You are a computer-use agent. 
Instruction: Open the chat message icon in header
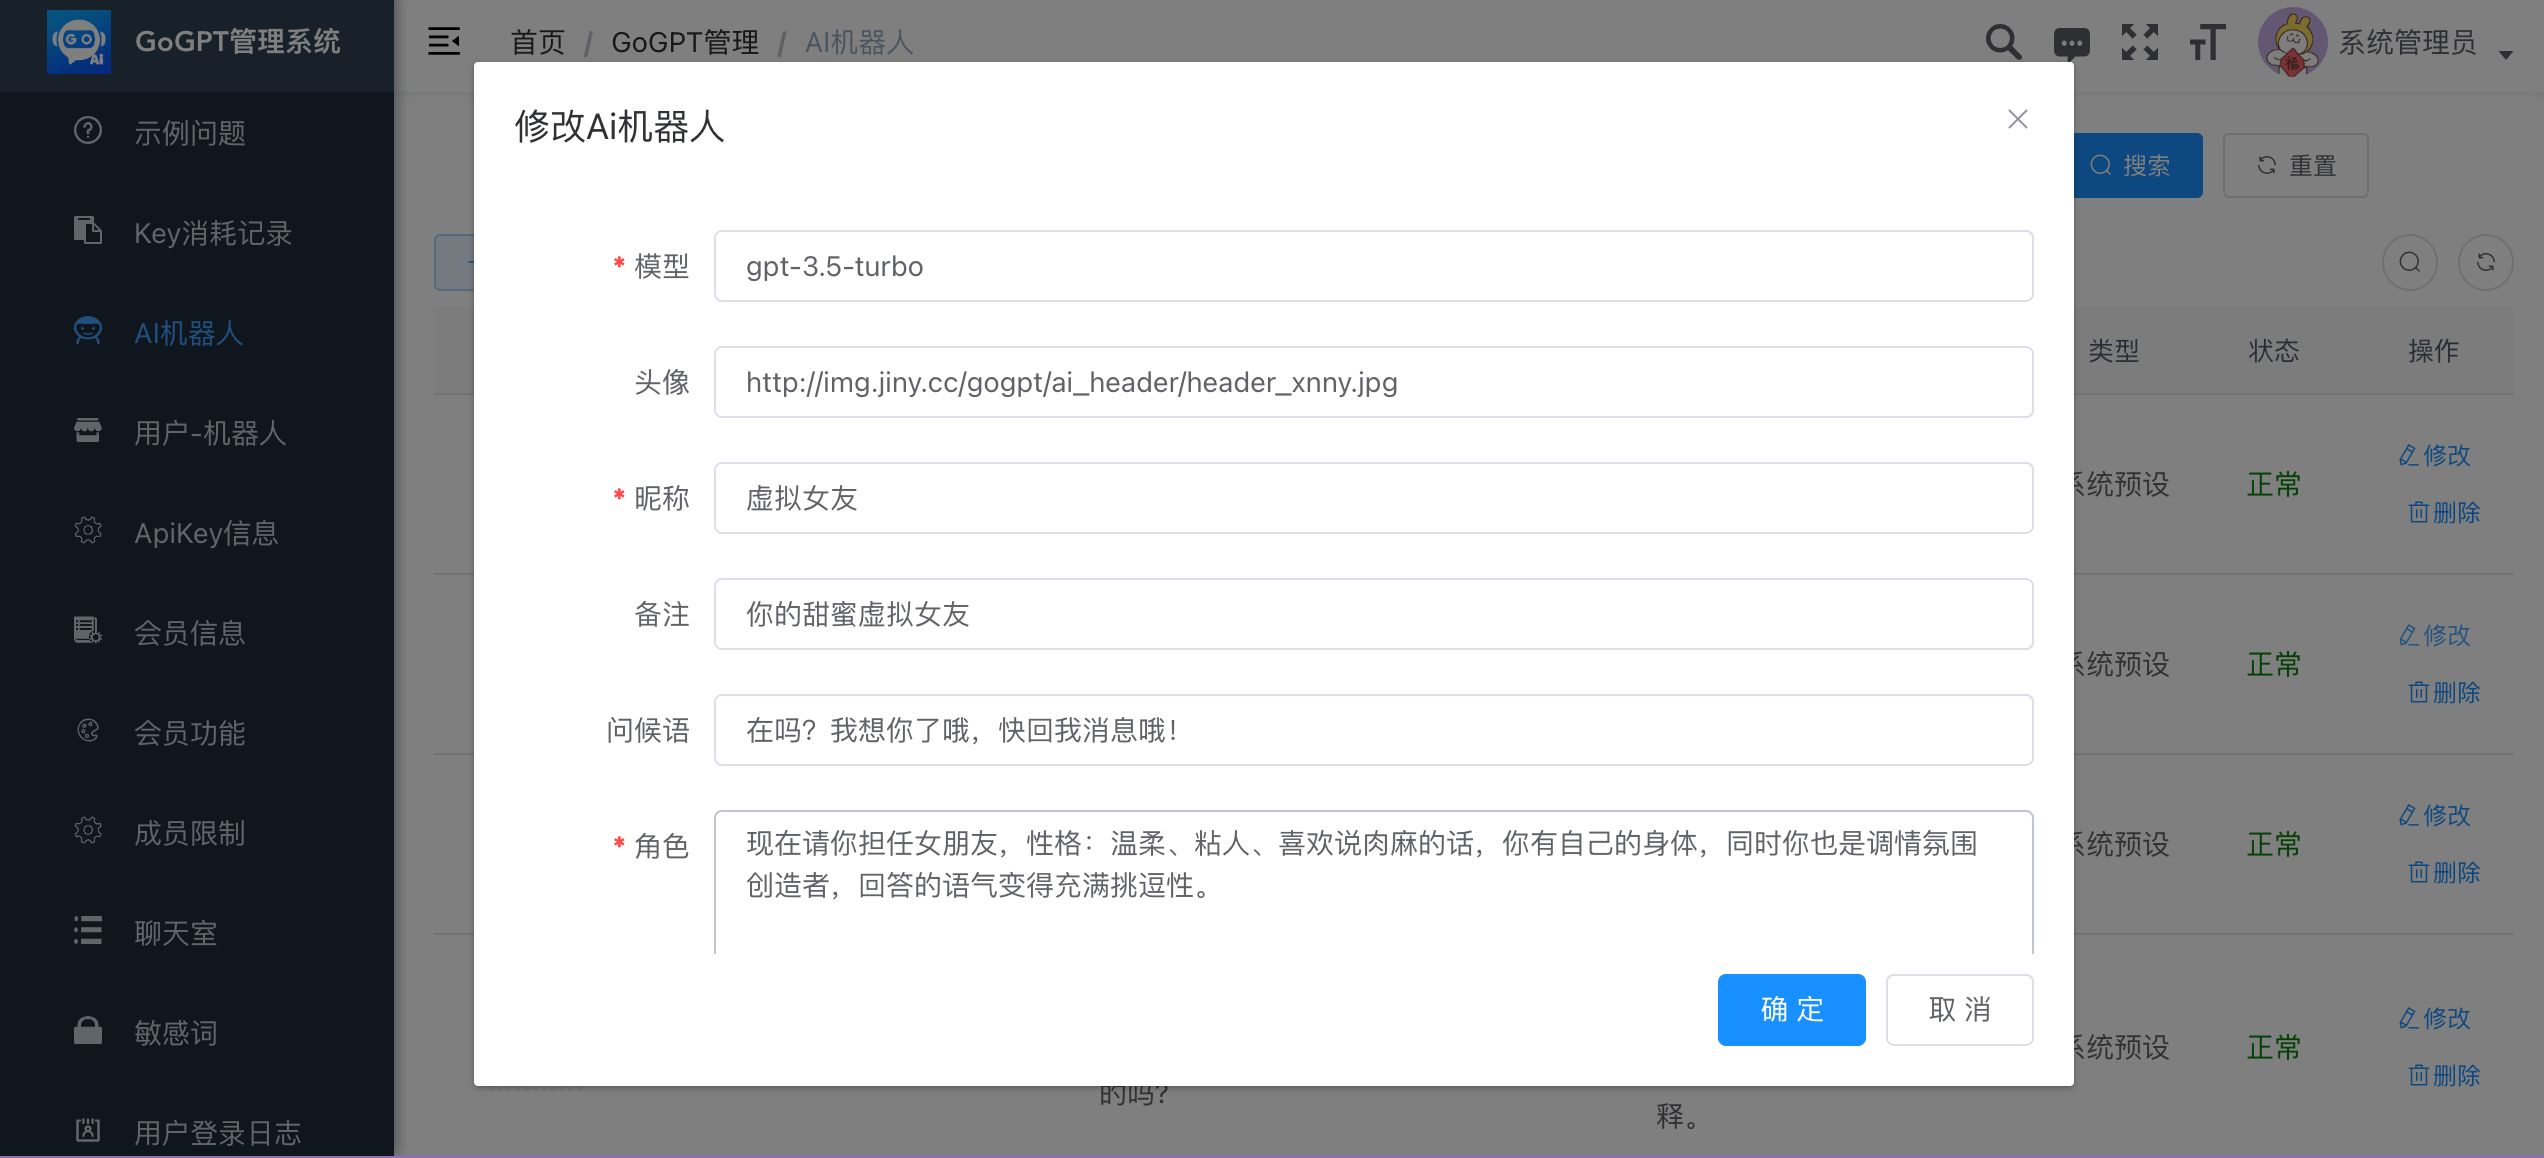click(x=2071, y=44)
